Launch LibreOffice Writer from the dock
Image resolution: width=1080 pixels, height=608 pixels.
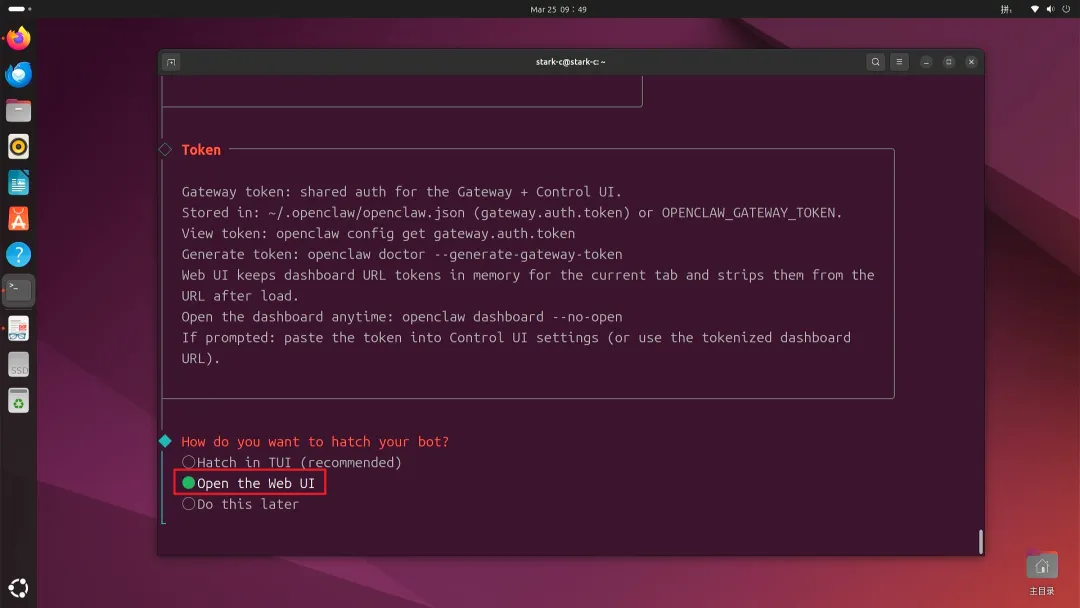click(x=19, y=182)
